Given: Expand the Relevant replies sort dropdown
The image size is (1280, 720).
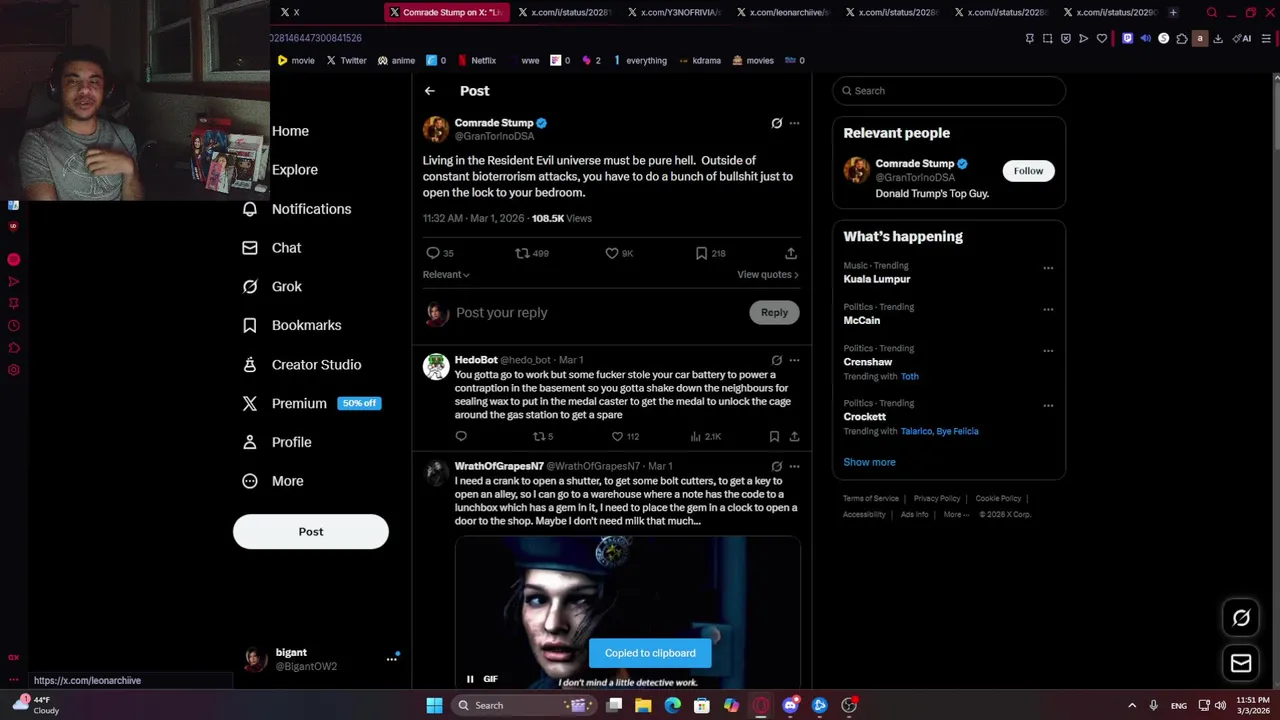Looking at the screenshot, I should pos(446,274).
